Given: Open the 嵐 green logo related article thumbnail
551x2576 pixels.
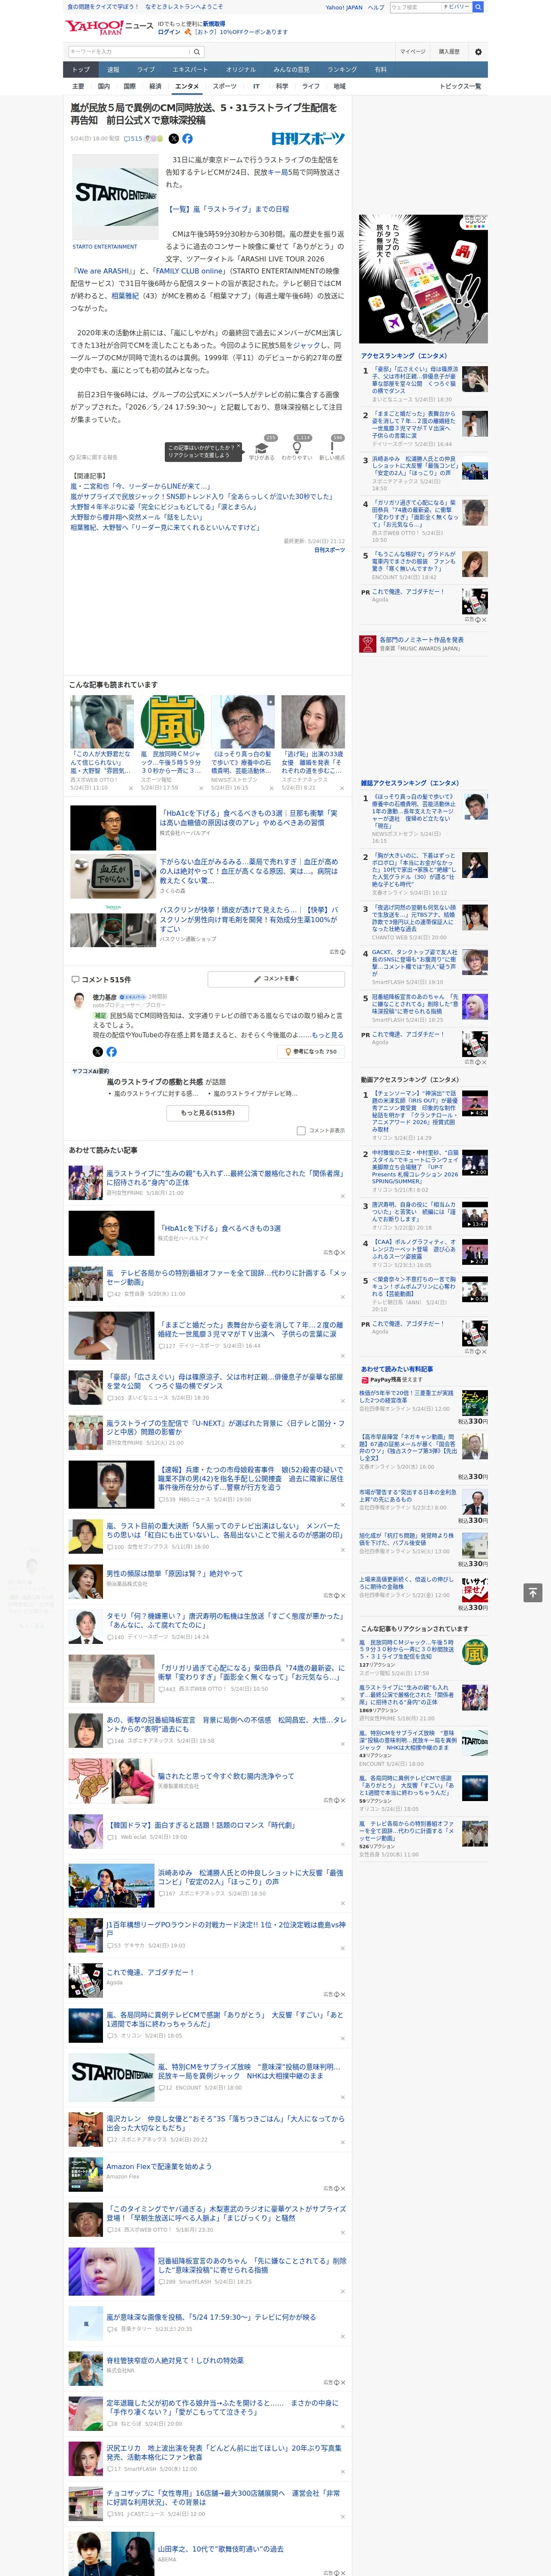Looking at the screenshot, I should click(x=172, y=722).
